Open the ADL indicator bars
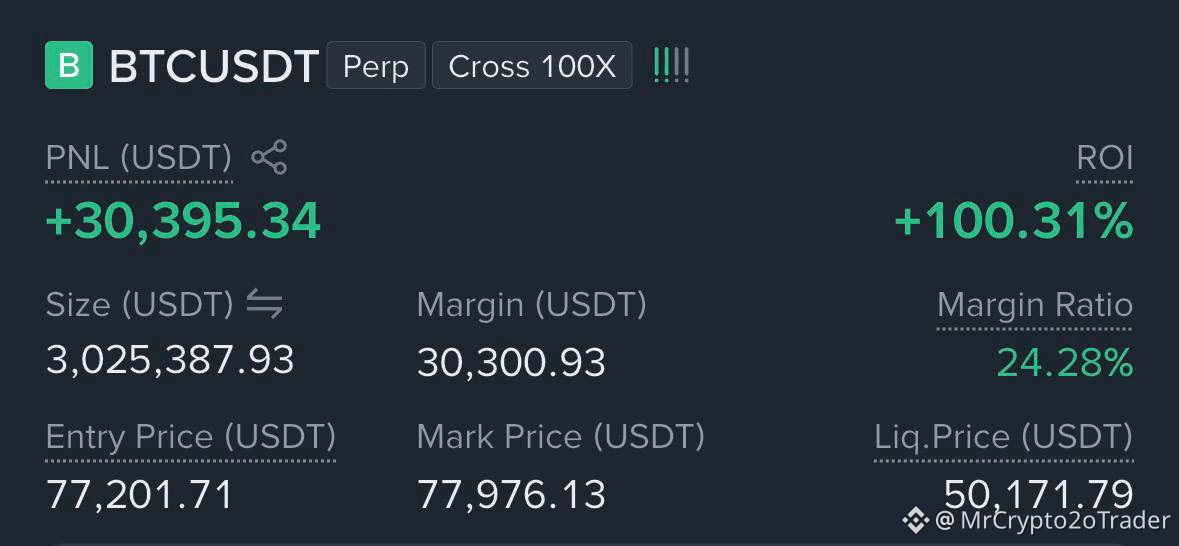This screenshot has width=1179, height=546. [x=671, y=65]
